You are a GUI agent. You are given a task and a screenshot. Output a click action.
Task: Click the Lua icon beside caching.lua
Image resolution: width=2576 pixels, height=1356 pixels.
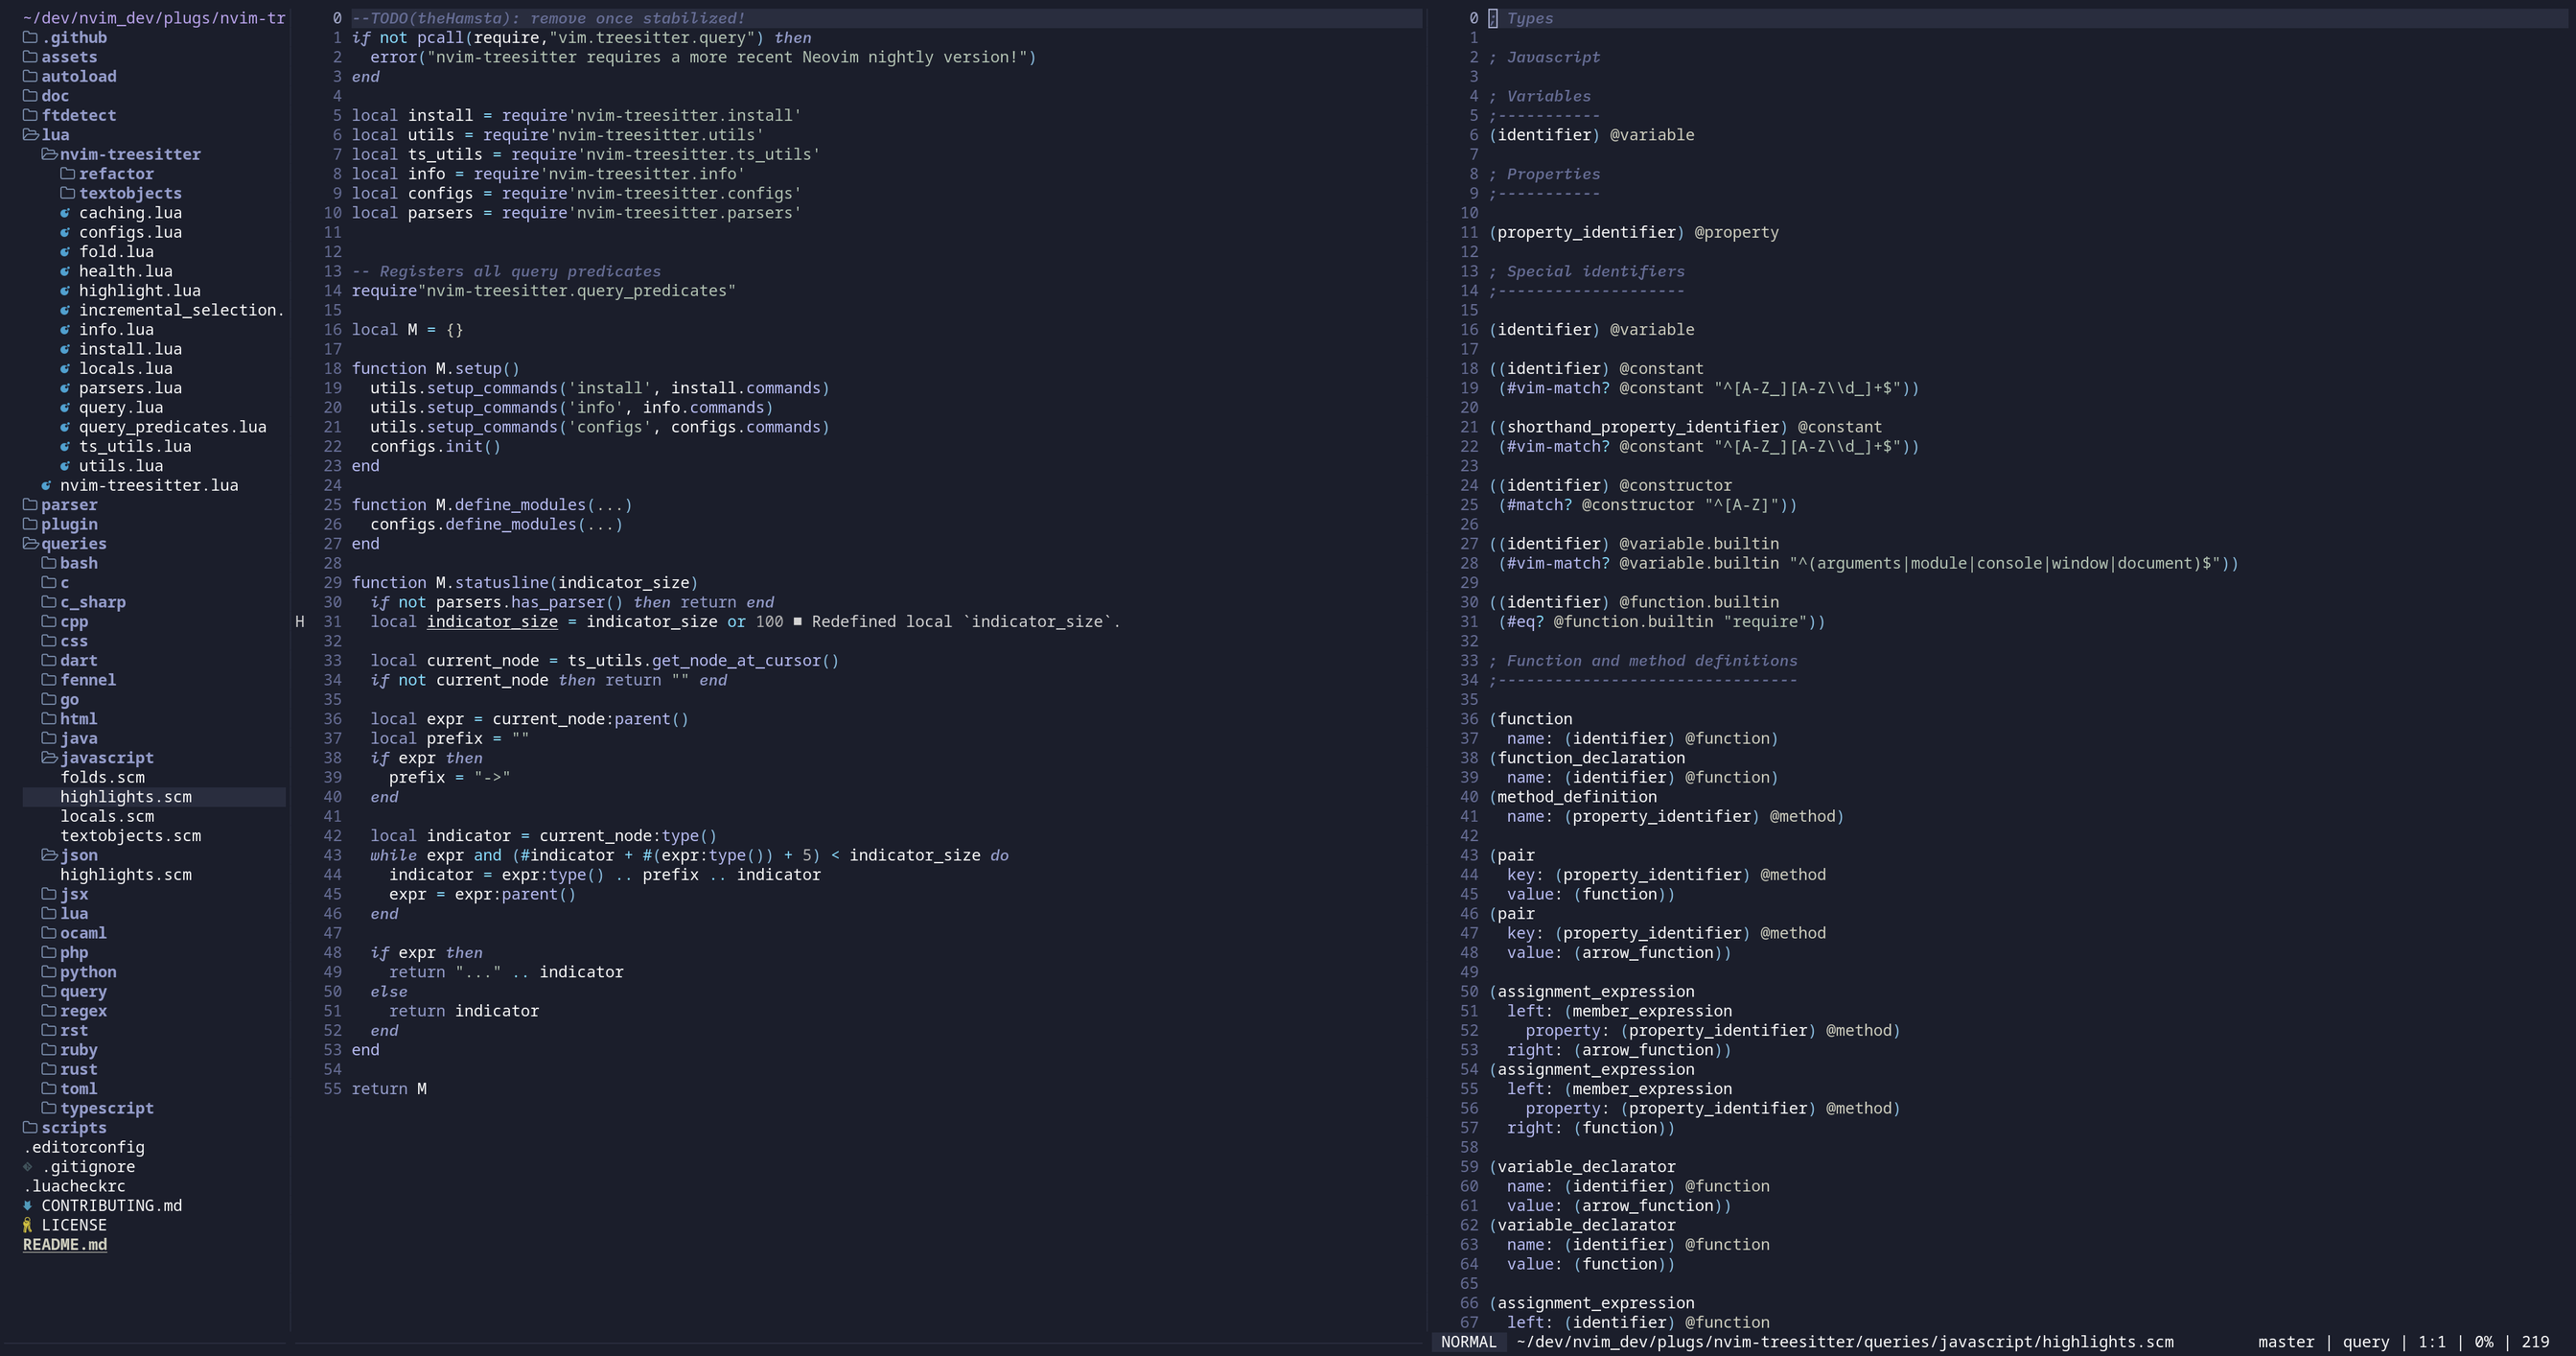click(66, 213)
